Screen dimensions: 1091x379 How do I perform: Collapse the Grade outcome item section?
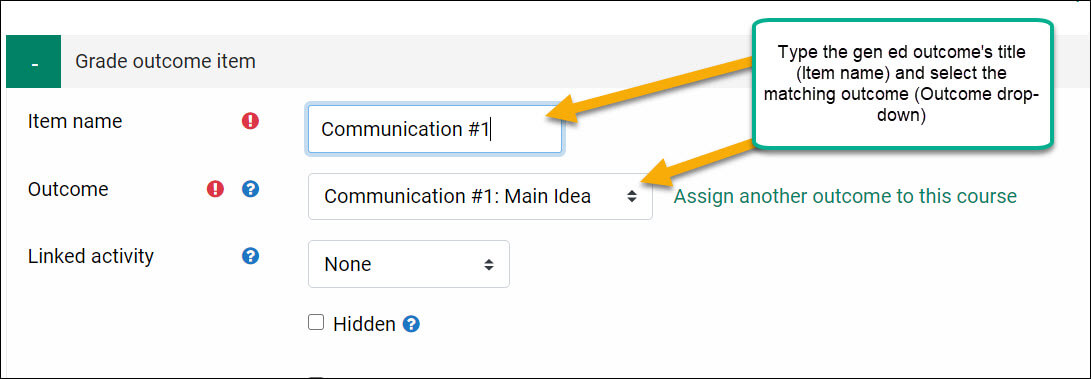pos(33,61)
